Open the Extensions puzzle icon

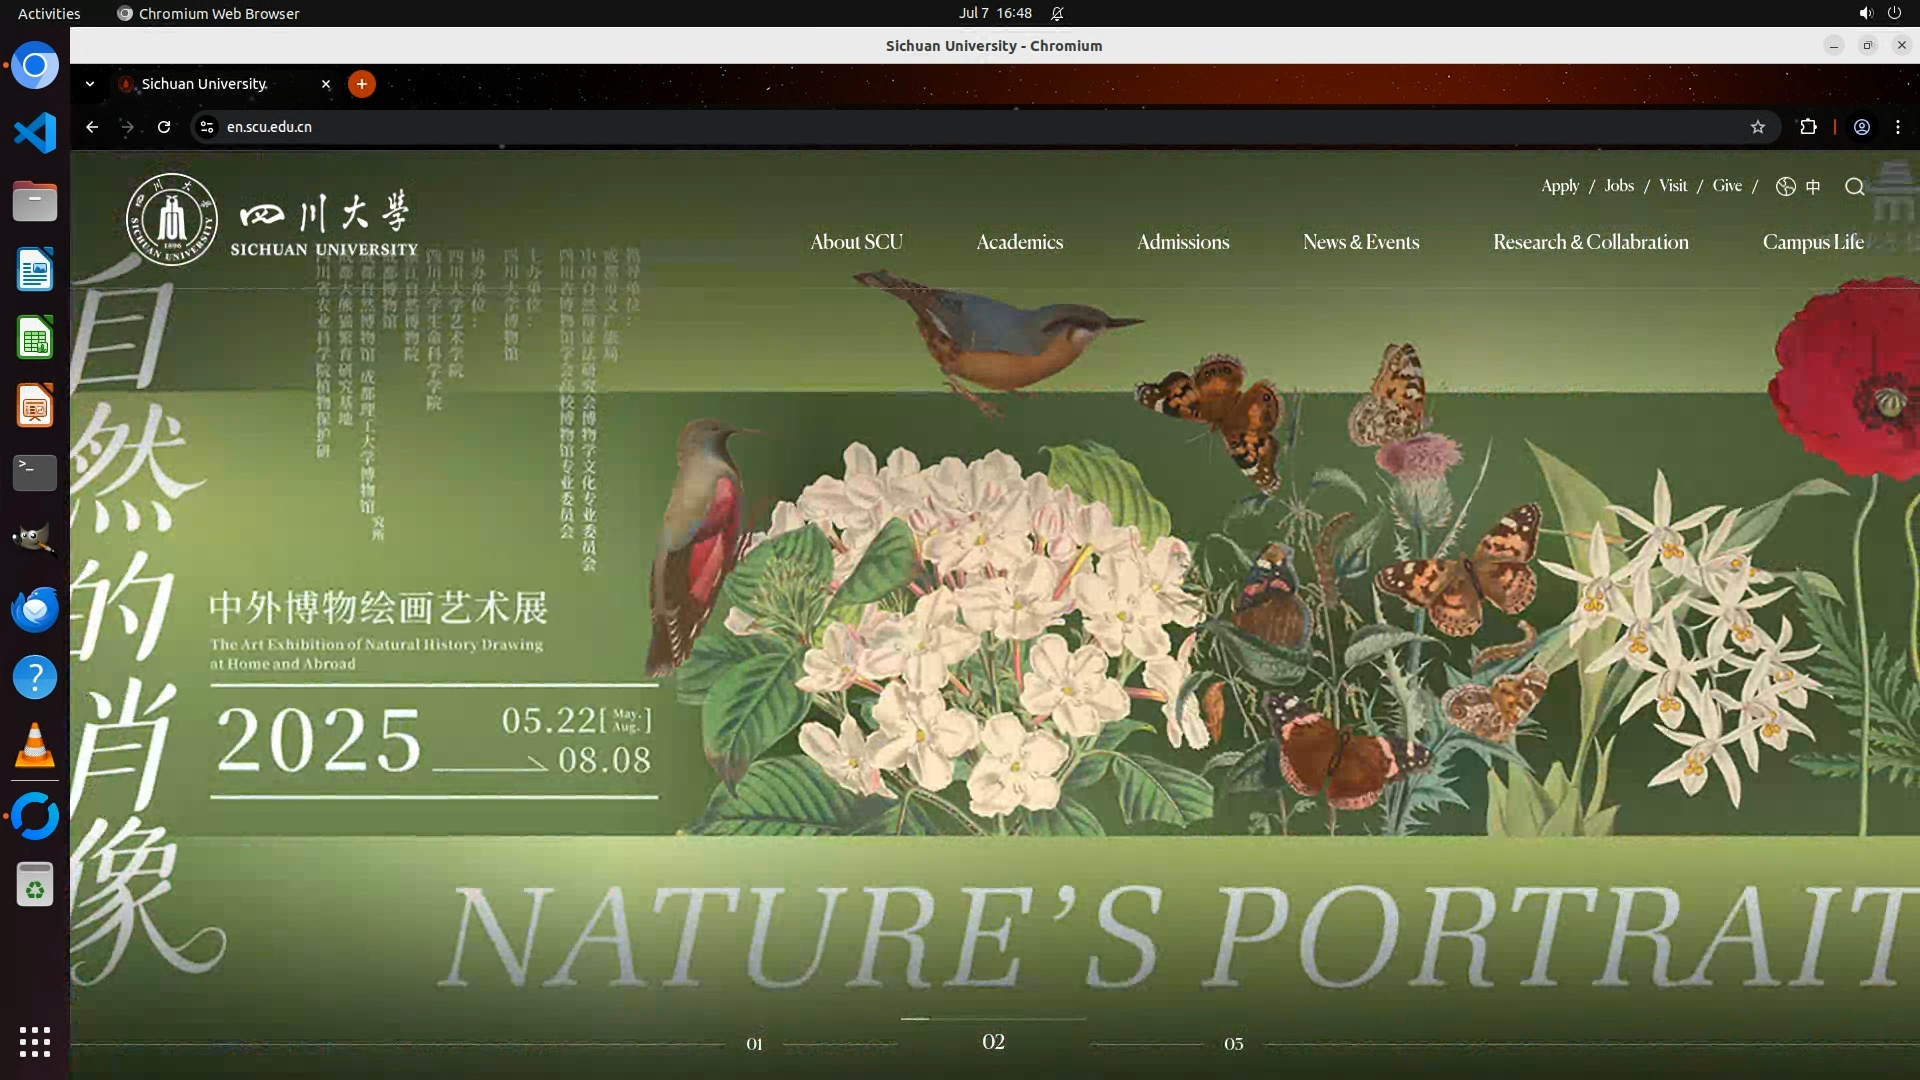pyautogui.click(x=1808, y=127)
